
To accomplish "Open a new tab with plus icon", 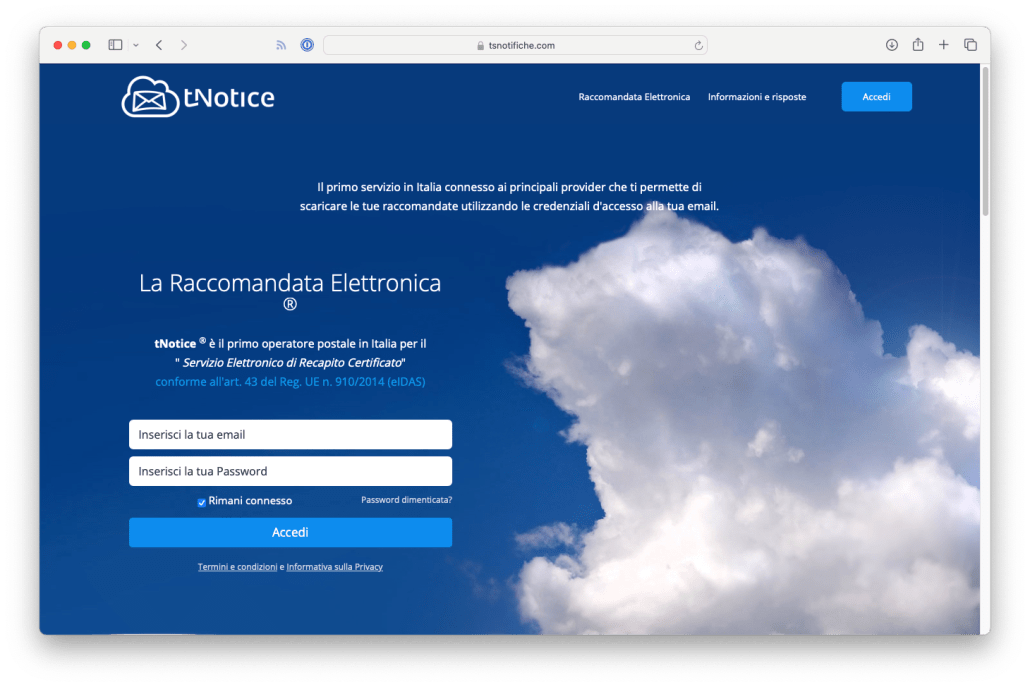I will [943, 45].
